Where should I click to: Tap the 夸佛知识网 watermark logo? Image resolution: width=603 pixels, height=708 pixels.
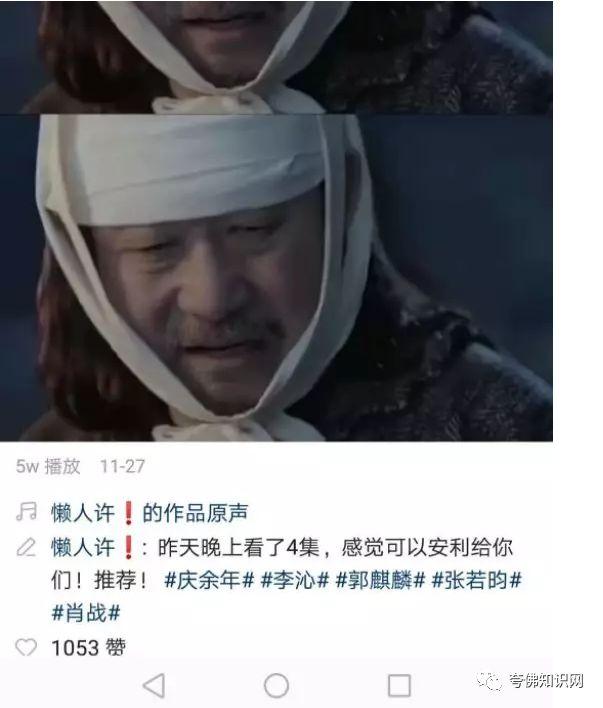point(529,680)
